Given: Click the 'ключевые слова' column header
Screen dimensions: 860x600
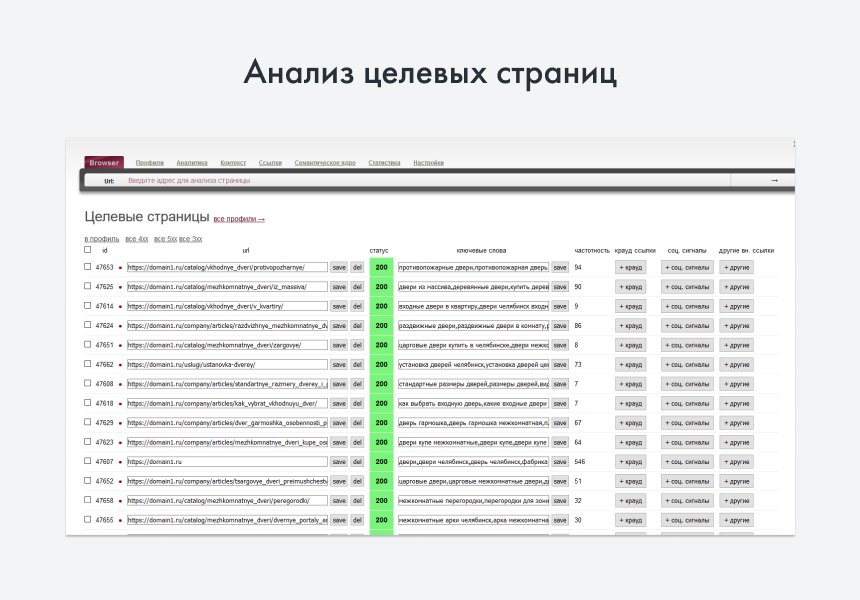Looking at the screenshot, I should 481,251.
